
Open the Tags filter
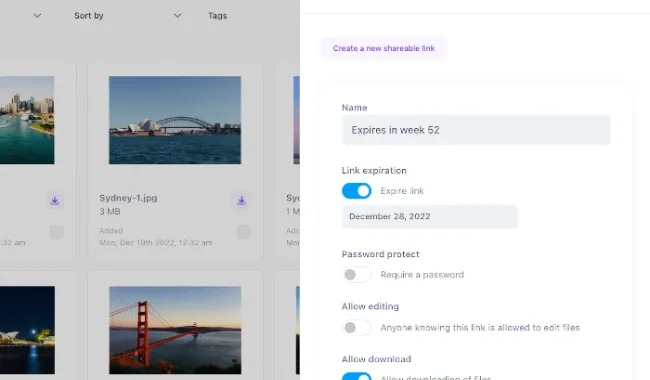tap(218, 16)
